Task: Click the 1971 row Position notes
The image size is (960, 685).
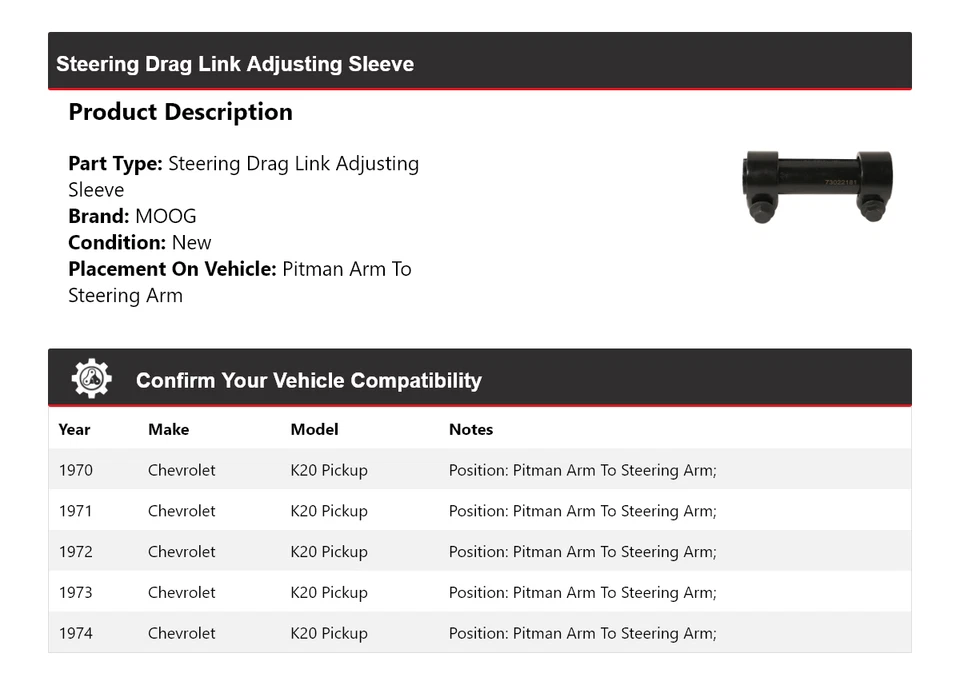Action: [x=582, y=511]
